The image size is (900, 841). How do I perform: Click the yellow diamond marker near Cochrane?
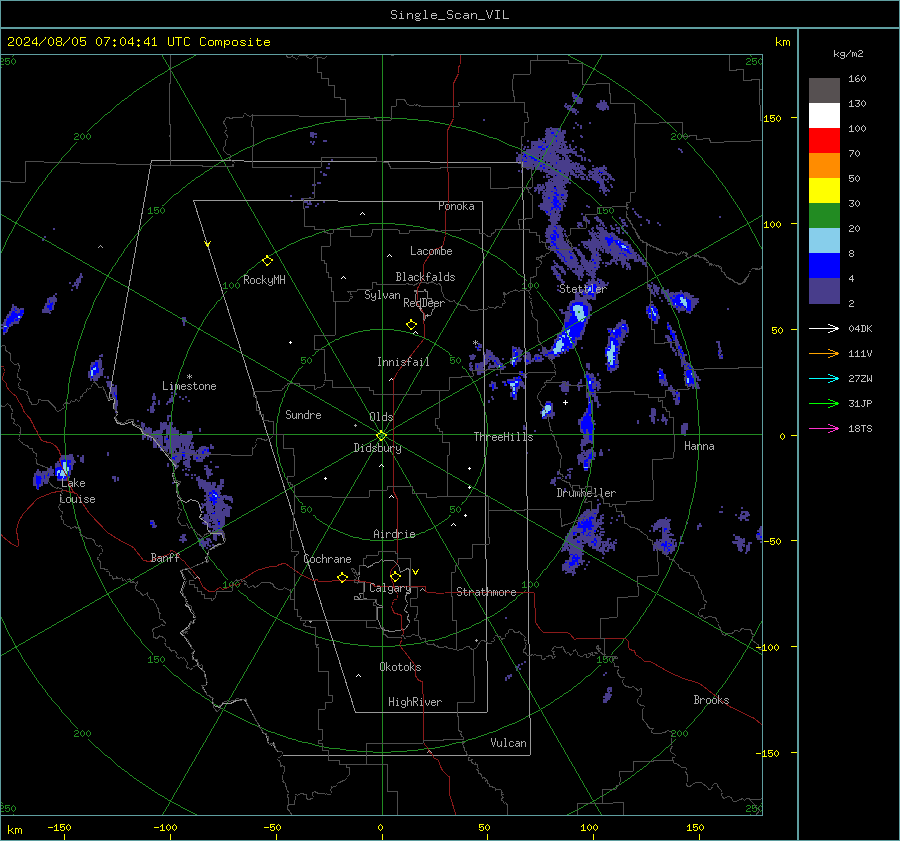pos(343,577)
